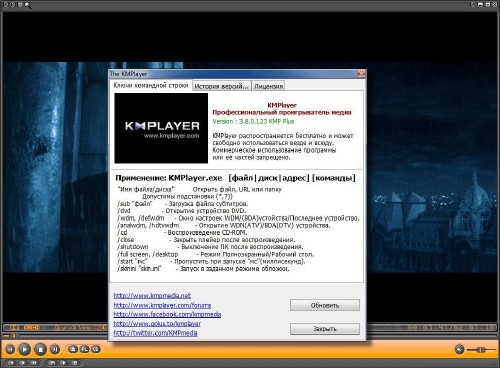Open the kmpmedia.net link
The width and height of the screenshot is (500, 368).
tap(152, 295)
